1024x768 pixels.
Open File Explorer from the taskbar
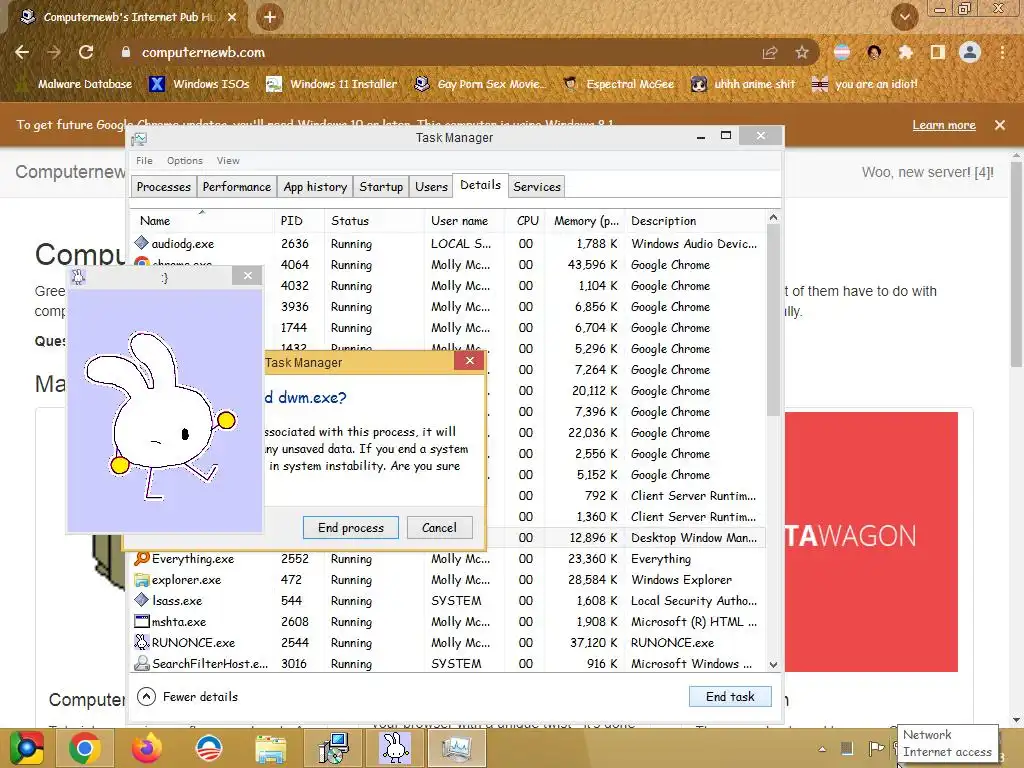click(270, 748)
